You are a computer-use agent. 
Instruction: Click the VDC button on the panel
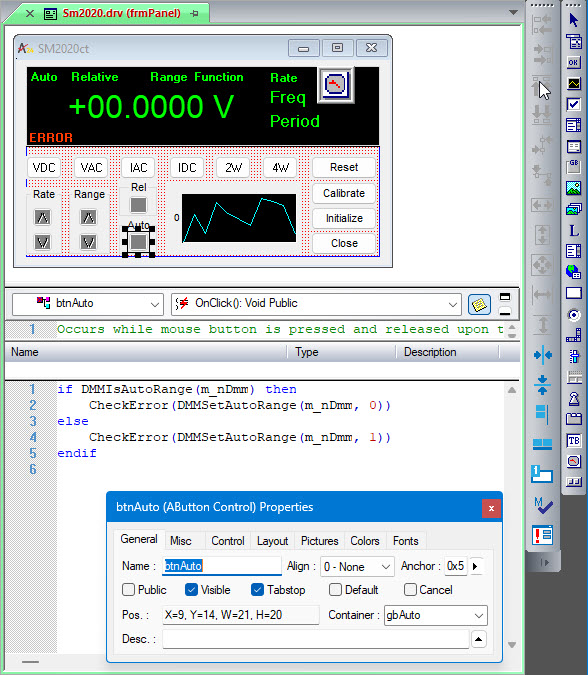pyautogui.click(x=44, y=167)
